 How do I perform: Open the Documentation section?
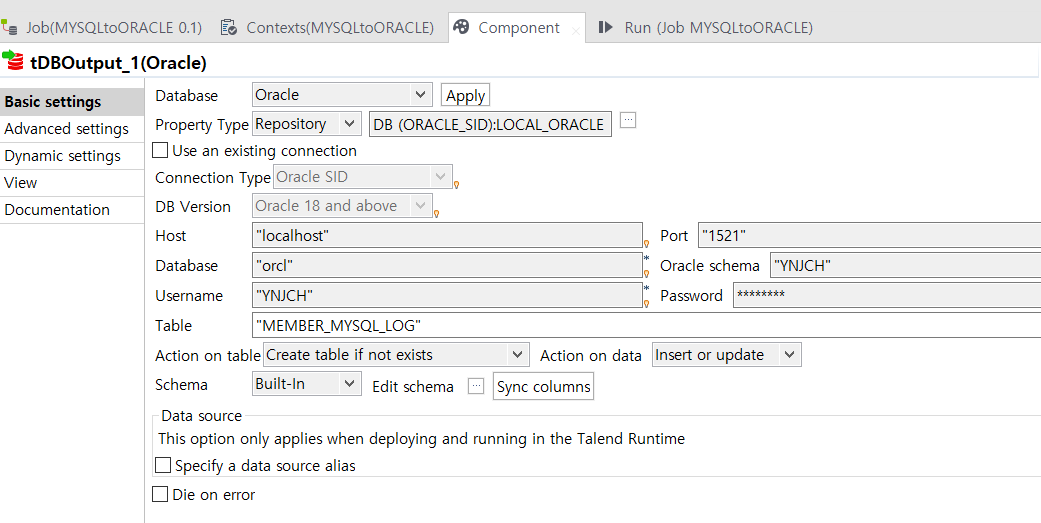(x=72, y=210)
